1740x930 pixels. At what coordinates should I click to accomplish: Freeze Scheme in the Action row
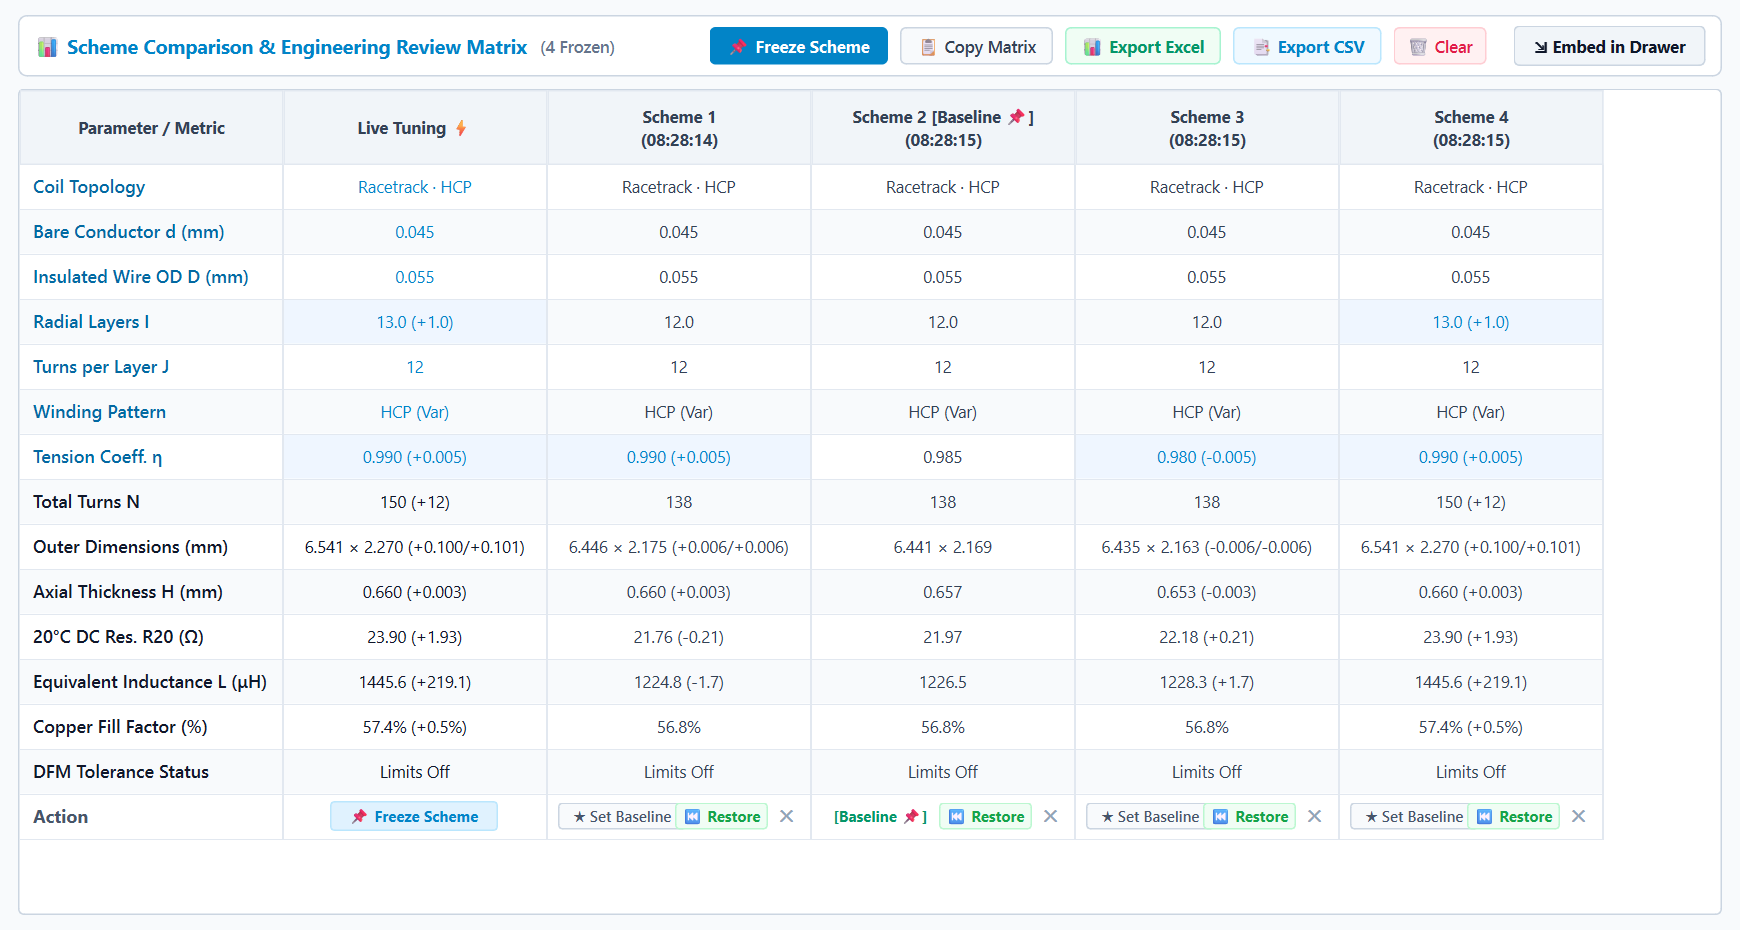(x=414, y=816)
